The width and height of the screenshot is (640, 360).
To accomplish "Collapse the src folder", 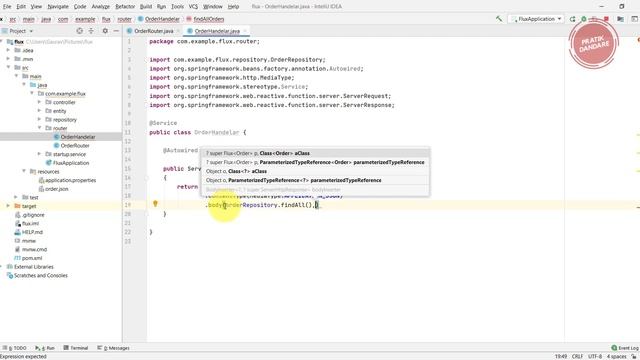I will point(8,67).
